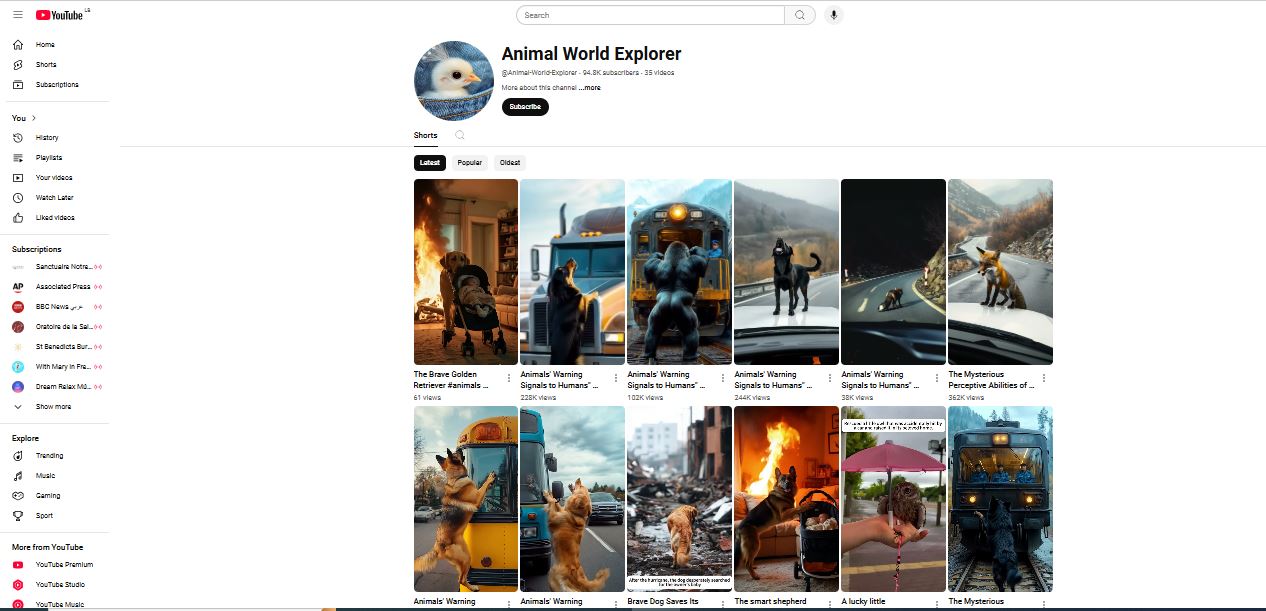Screen dimensions: 1266x611
Task: Open options menu for Brave Golden Retriever short
Action: 509,378
